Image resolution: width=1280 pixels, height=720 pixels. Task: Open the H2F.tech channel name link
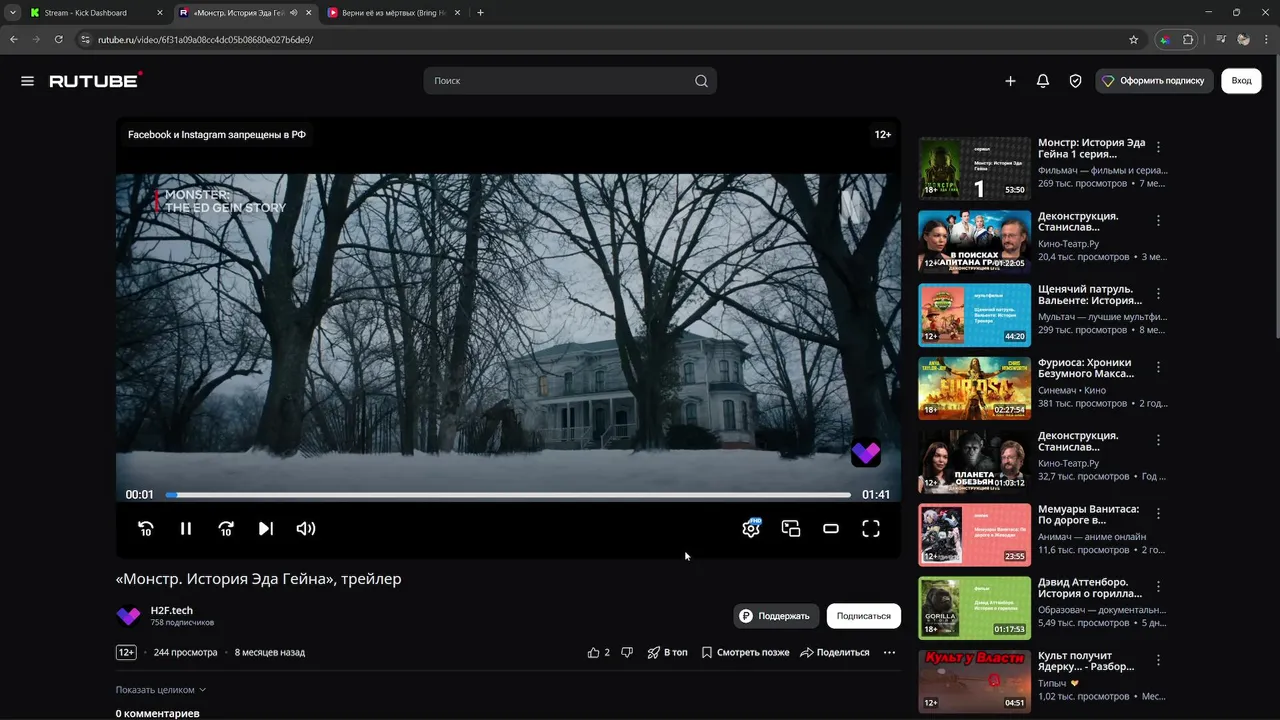[171, 610]
